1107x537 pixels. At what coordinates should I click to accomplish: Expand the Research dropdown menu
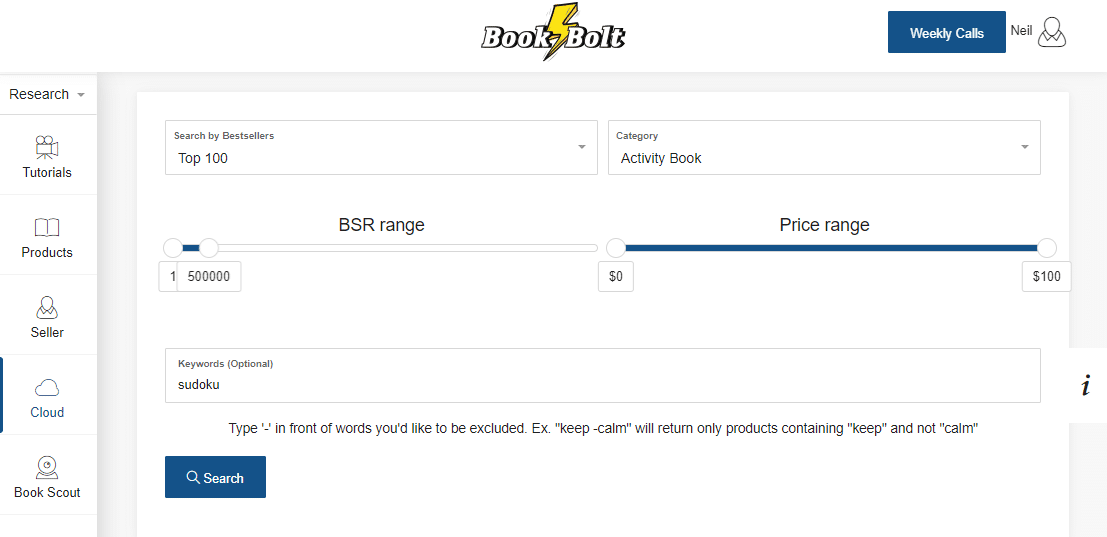[x=47, y=95]
